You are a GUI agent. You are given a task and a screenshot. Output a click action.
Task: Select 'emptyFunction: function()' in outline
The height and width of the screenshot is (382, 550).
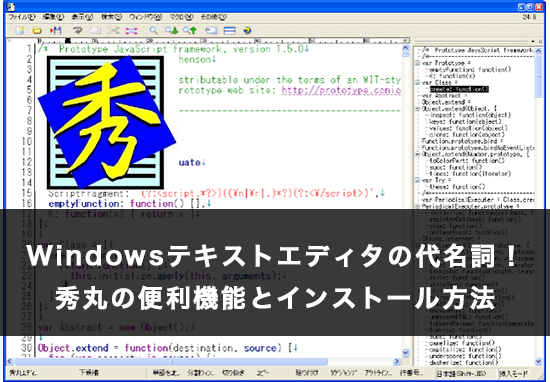click(470, 69)
